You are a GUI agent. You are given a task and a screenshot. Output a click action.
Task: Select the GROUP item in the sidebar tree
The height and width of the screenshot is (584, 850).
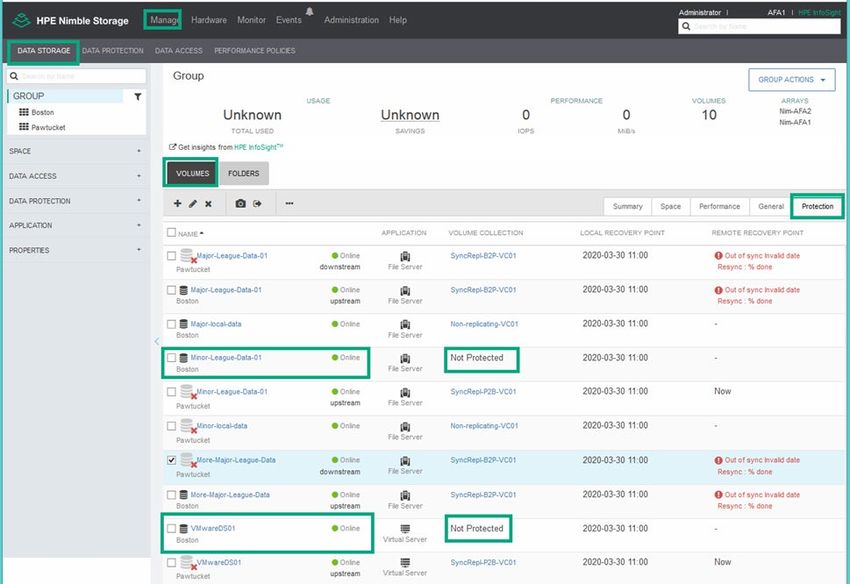66,96
